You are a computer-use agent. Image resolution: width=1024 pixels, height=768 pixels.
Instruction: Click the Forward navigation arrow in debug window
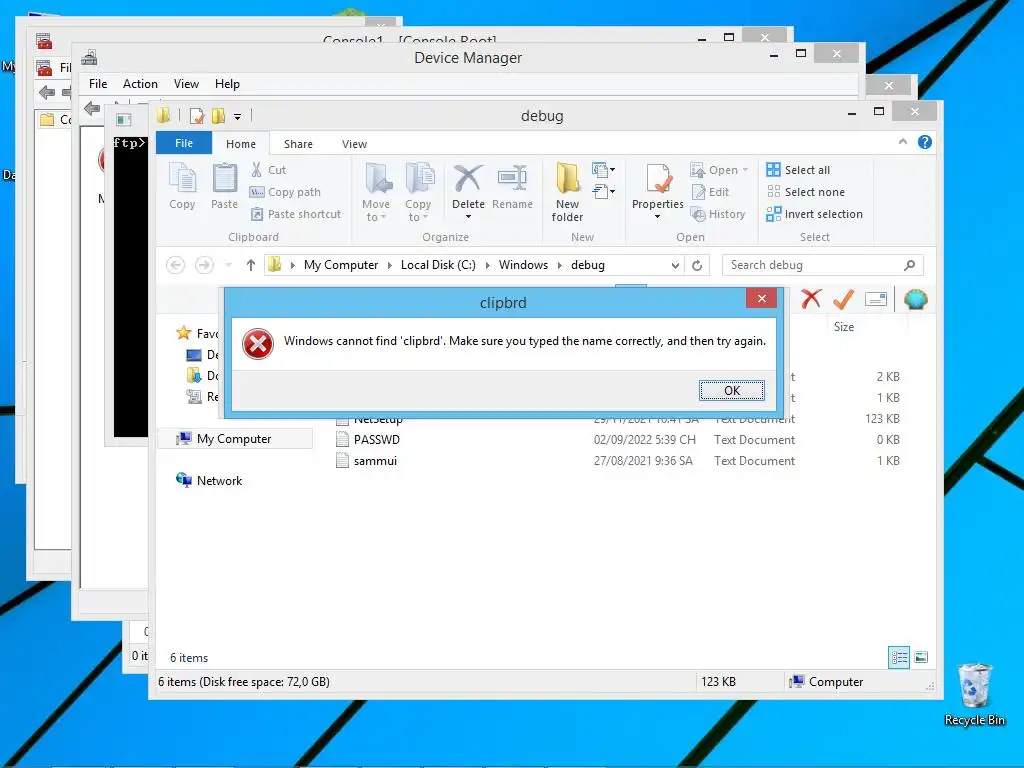tap(204, 264)
